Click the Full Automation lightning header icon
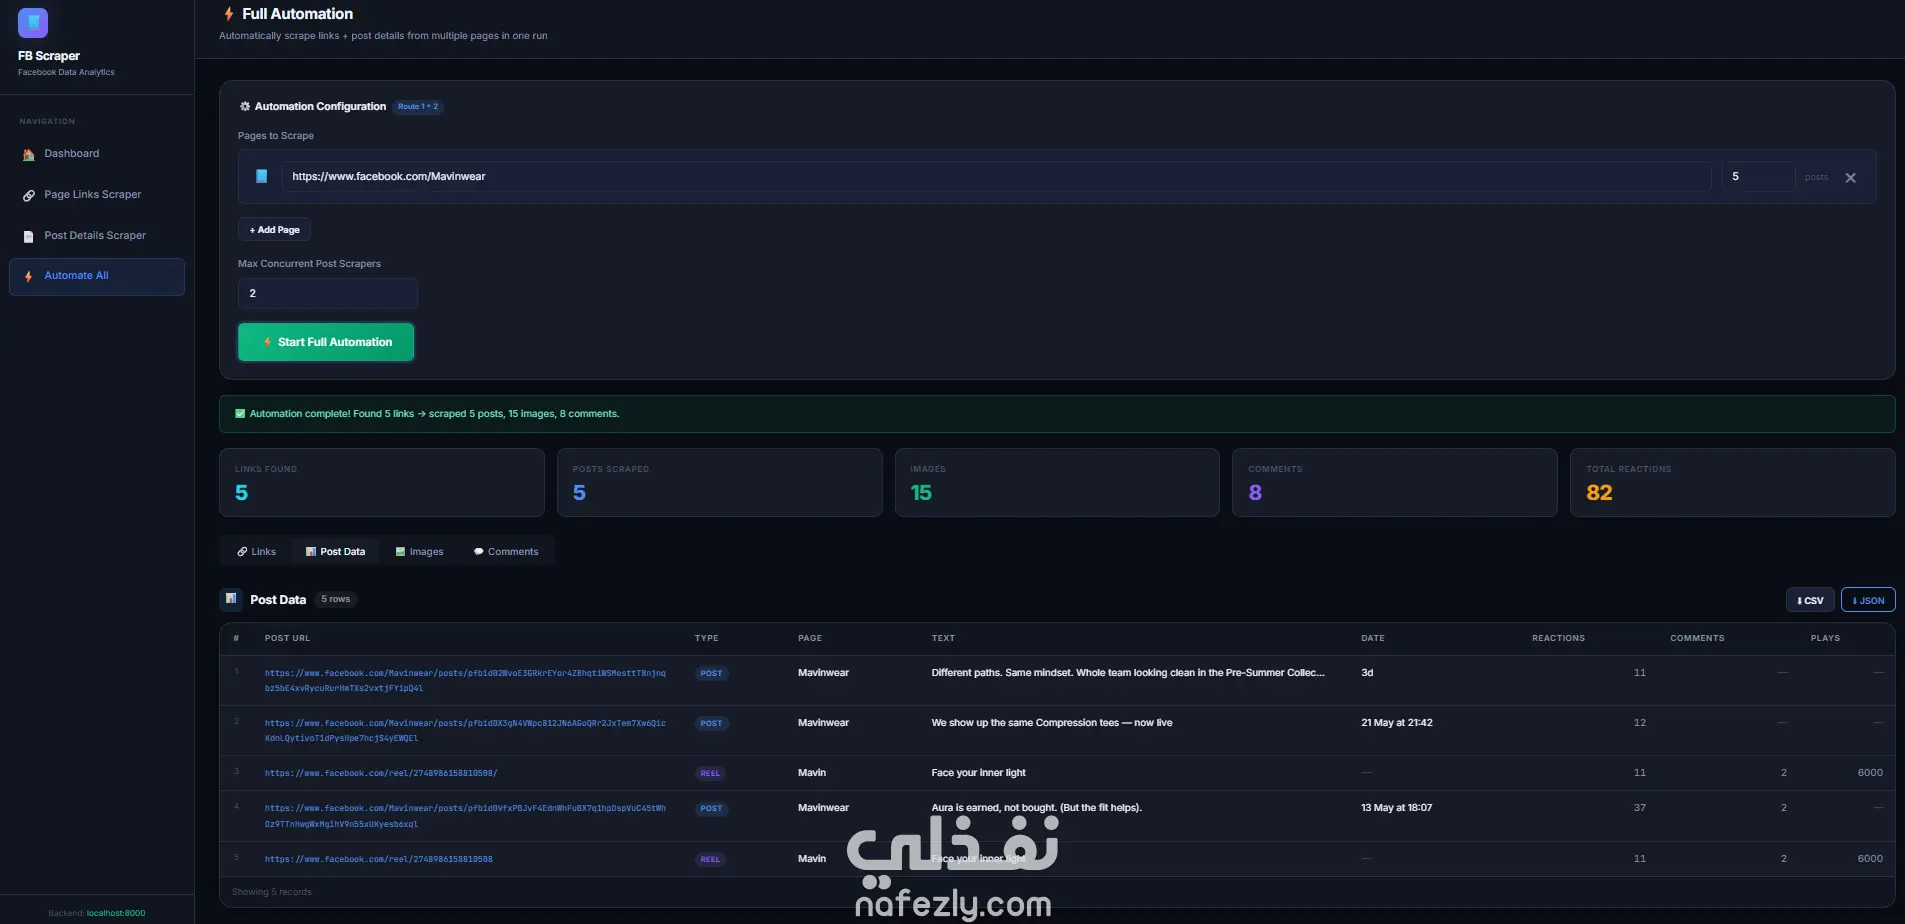The width and height of the screenshot is (1905, 924). (229, 14)
